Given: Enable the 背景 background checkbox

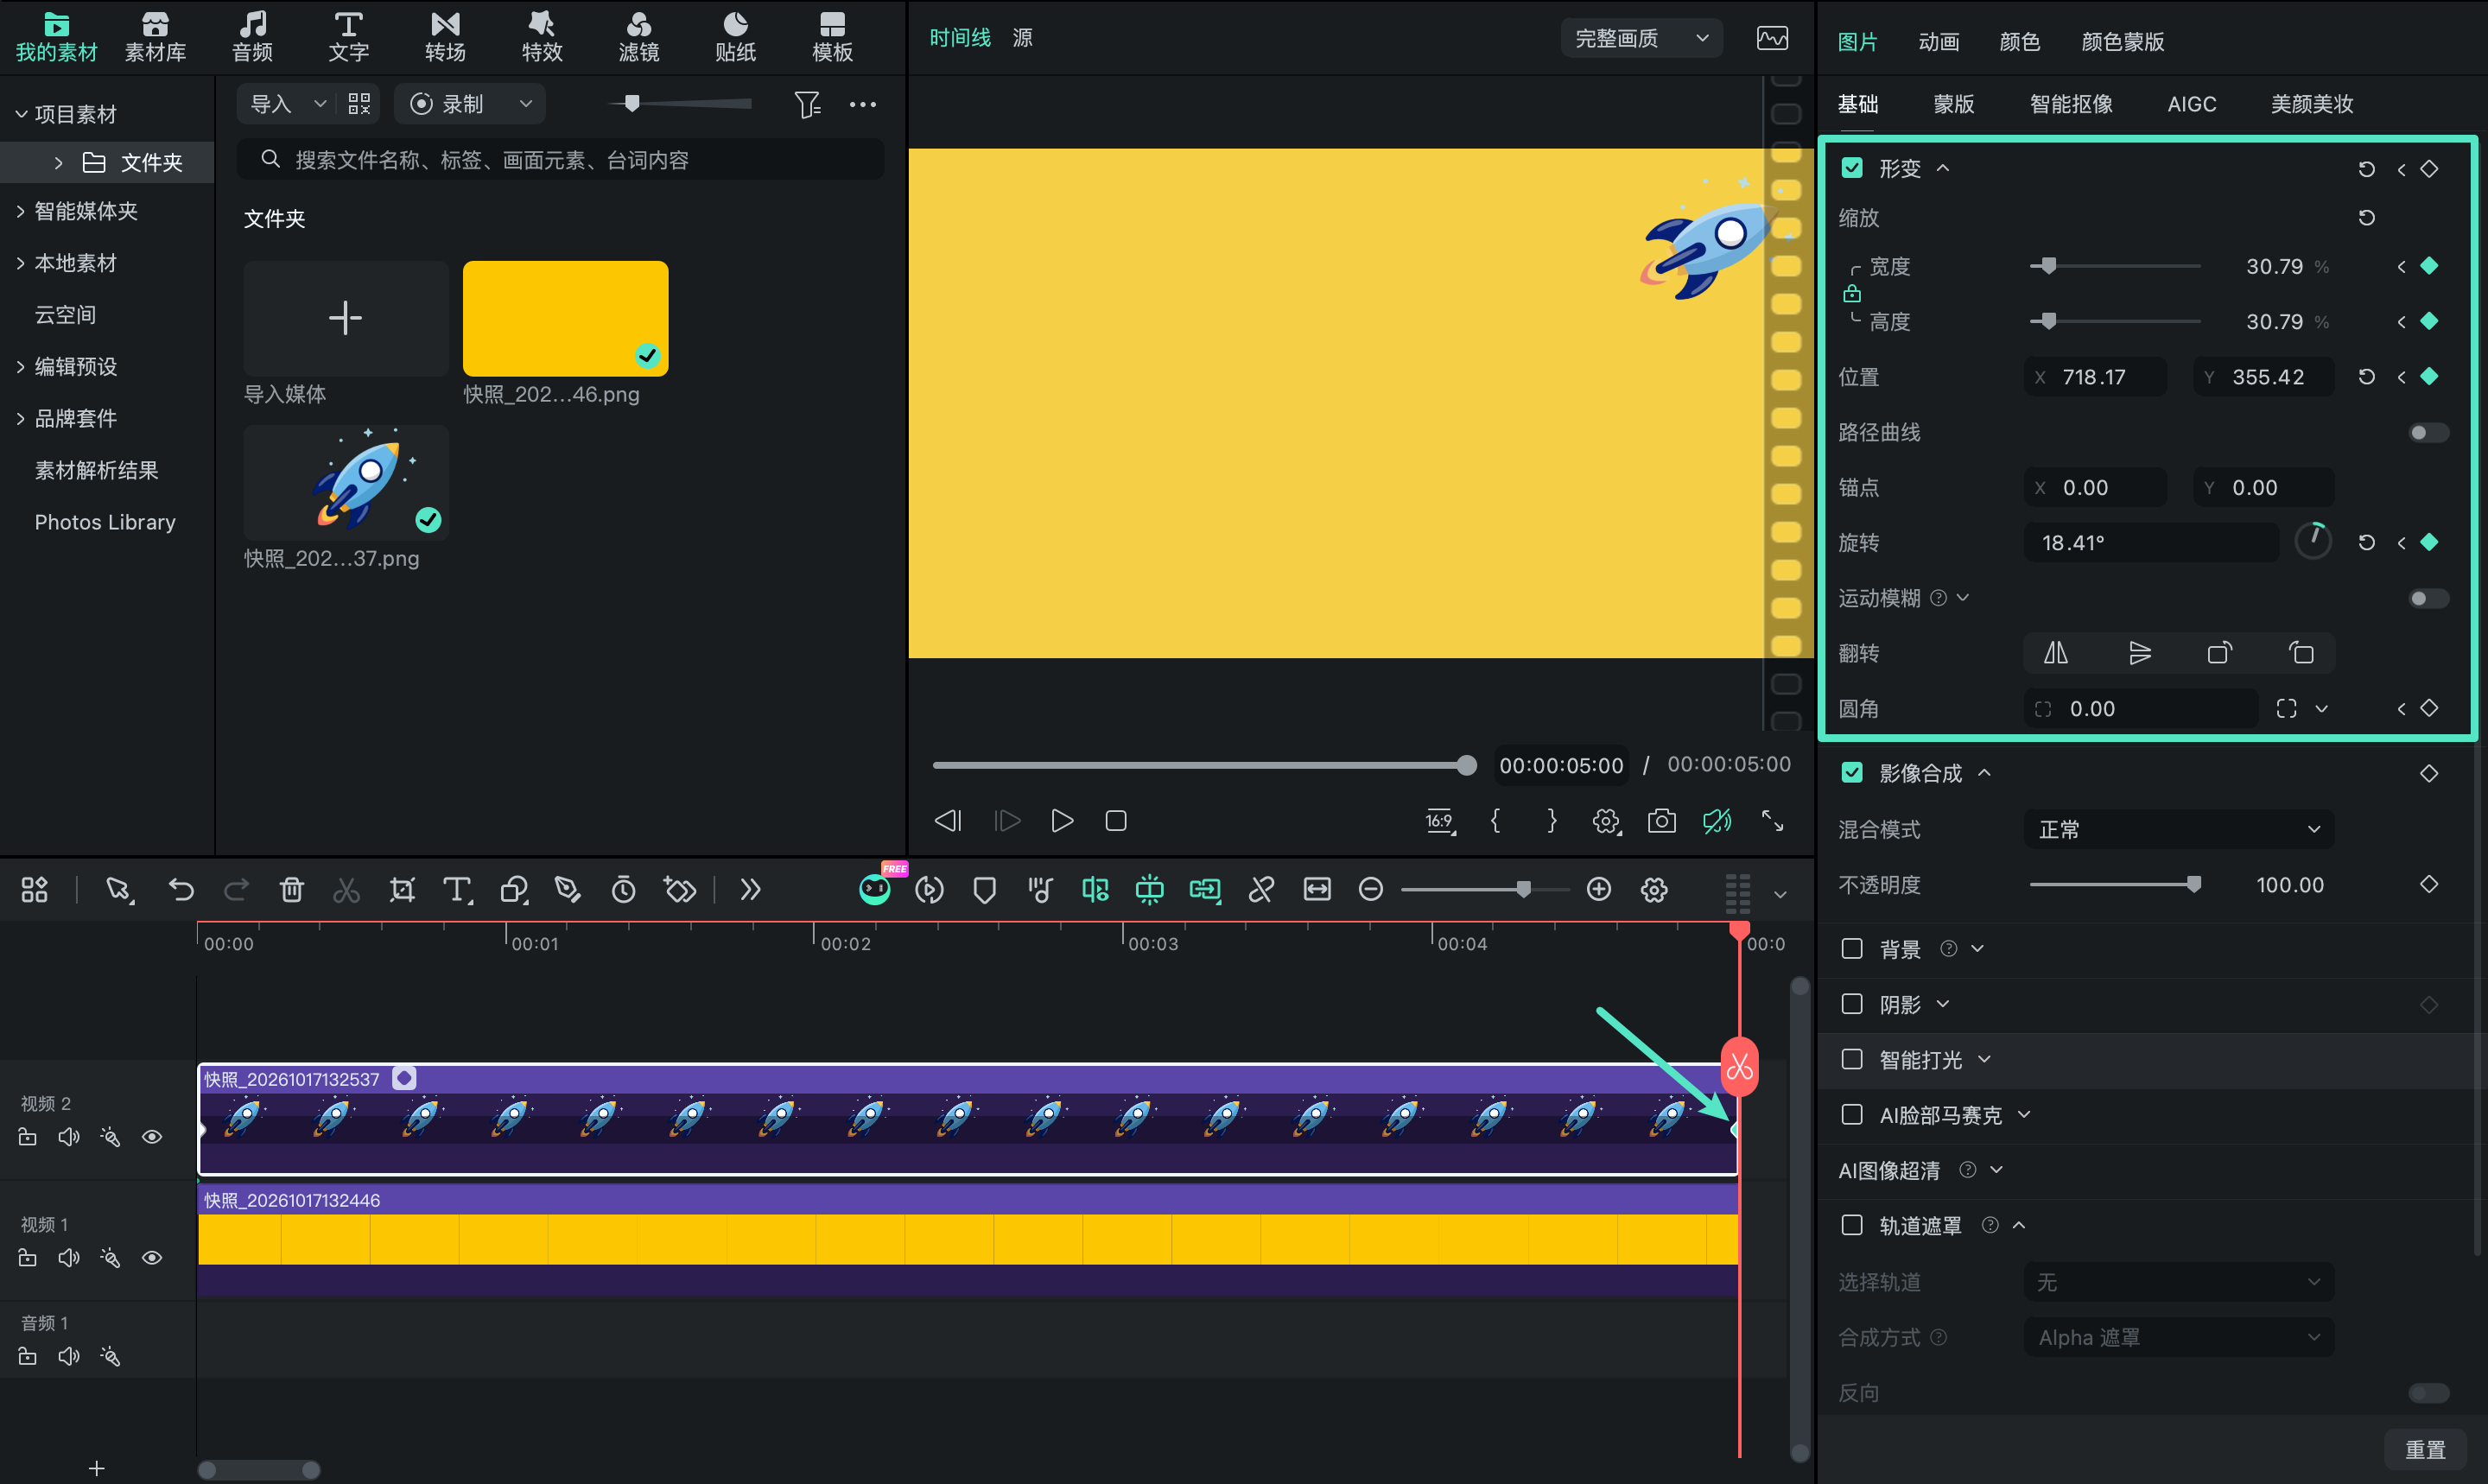Looking at the screenshot, I should click(1852, 948).
